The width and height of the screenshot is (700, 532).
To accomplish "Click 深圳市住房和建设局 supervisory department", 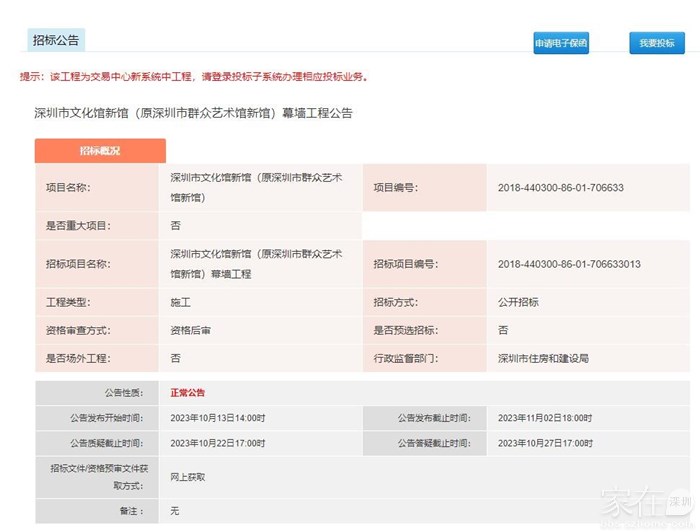I will click(543, 358).
